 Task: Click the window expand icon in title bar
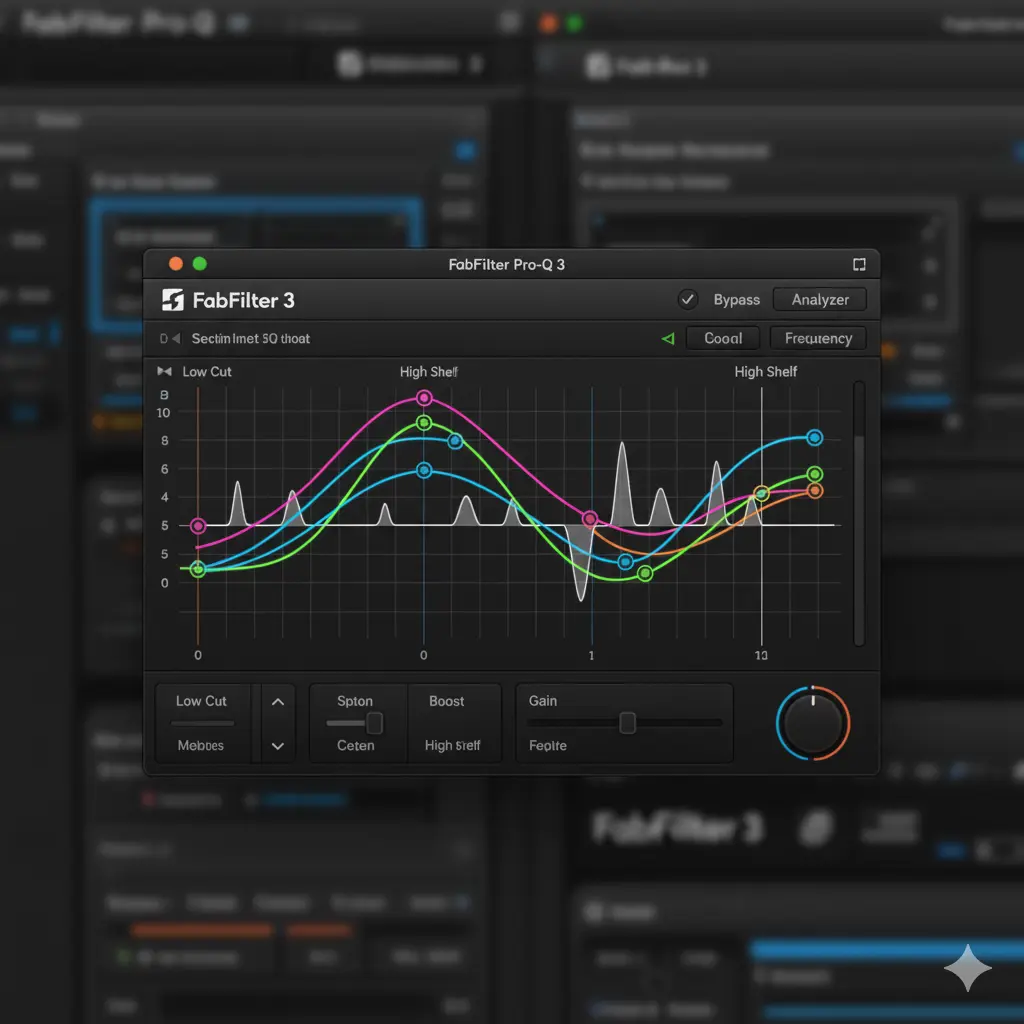(858, 265)
